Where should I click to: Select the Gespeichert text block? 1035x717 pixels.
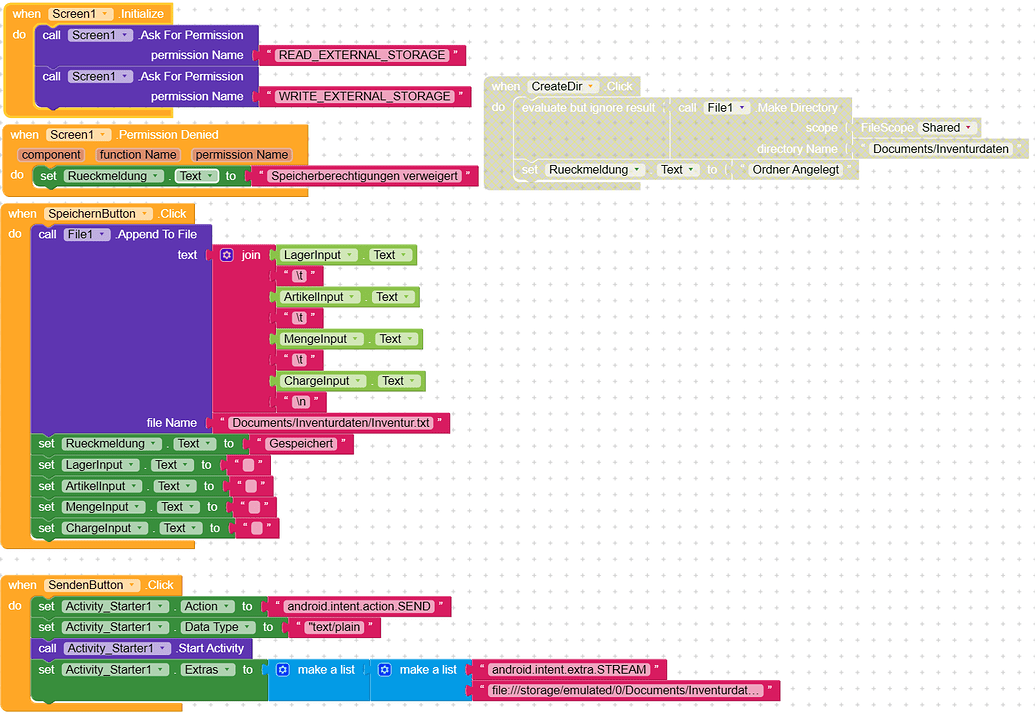pos(301,444)
